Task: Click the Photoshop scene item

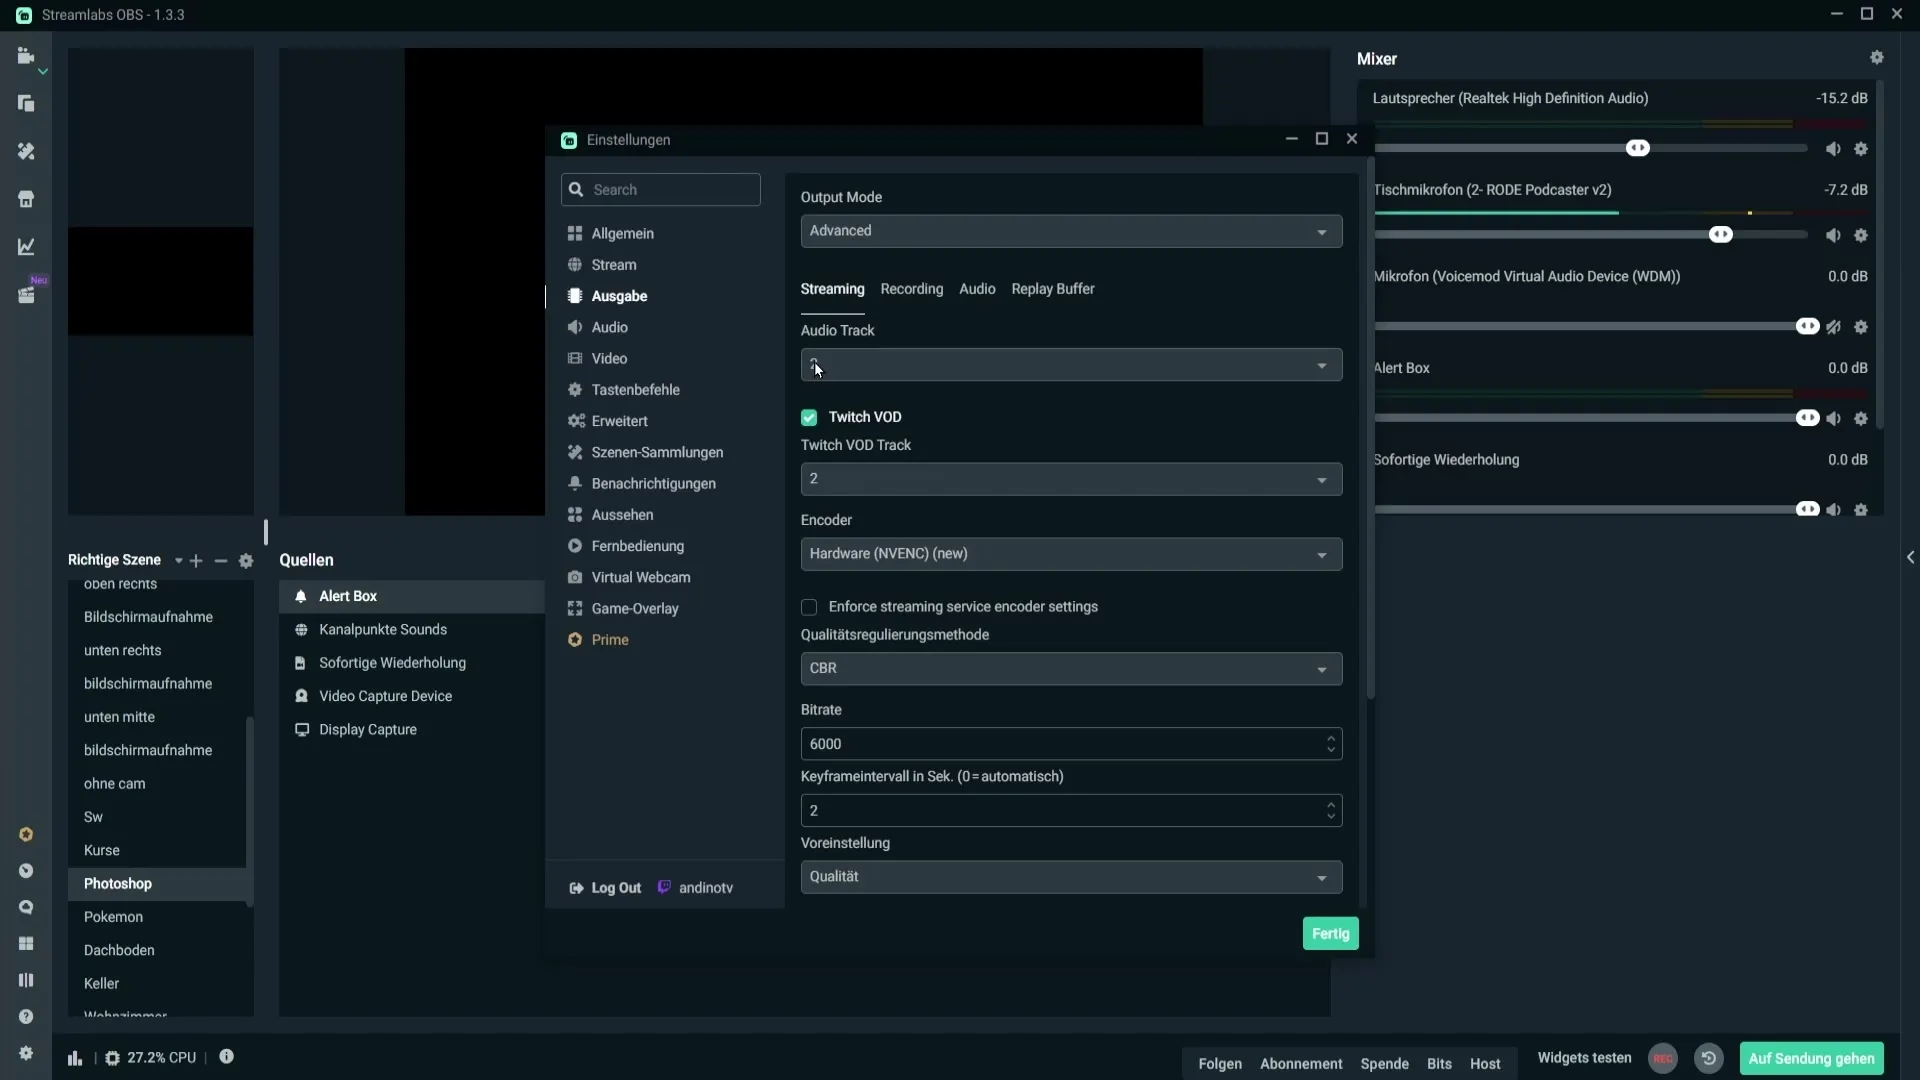Action: point(117,884)
